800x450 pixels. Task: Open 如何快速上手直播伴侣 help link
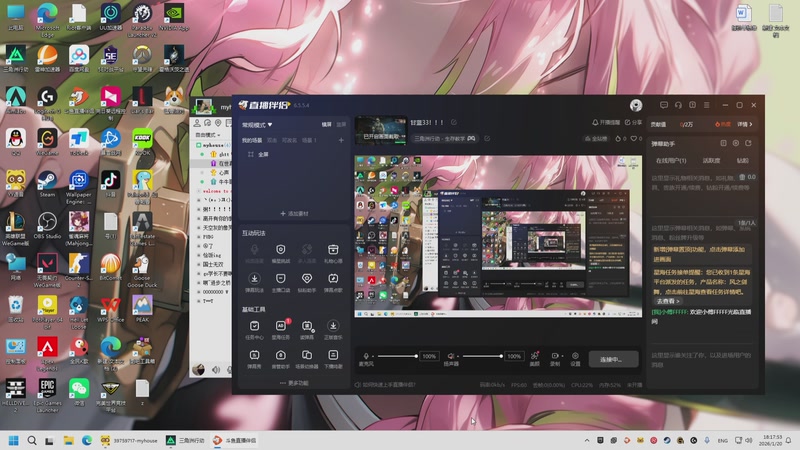[385, 385]
